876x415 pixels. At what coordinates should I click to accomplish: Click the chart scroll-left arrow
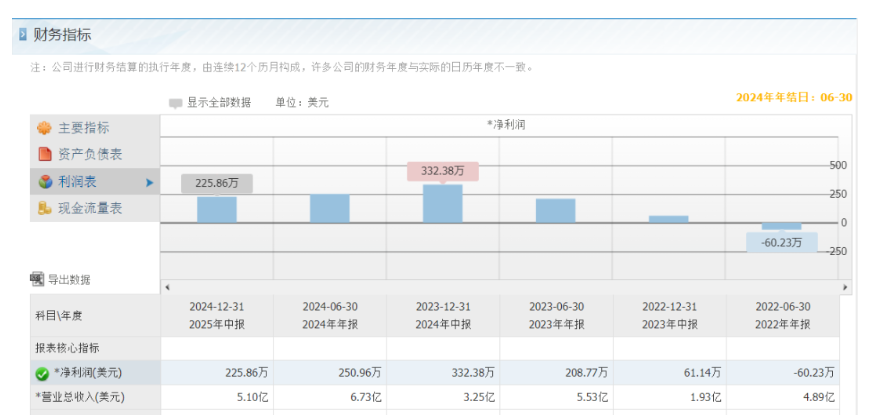(168, 287)
